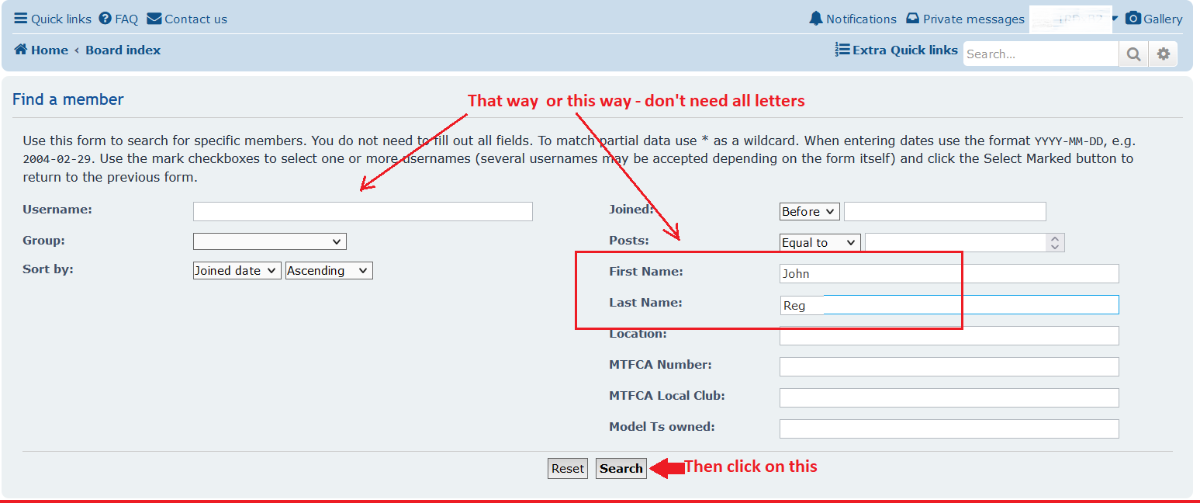1200x503 pixels.
Task: Open the Joined date sort dropdown
Action: pyautogui.click(x=237, y=270)
